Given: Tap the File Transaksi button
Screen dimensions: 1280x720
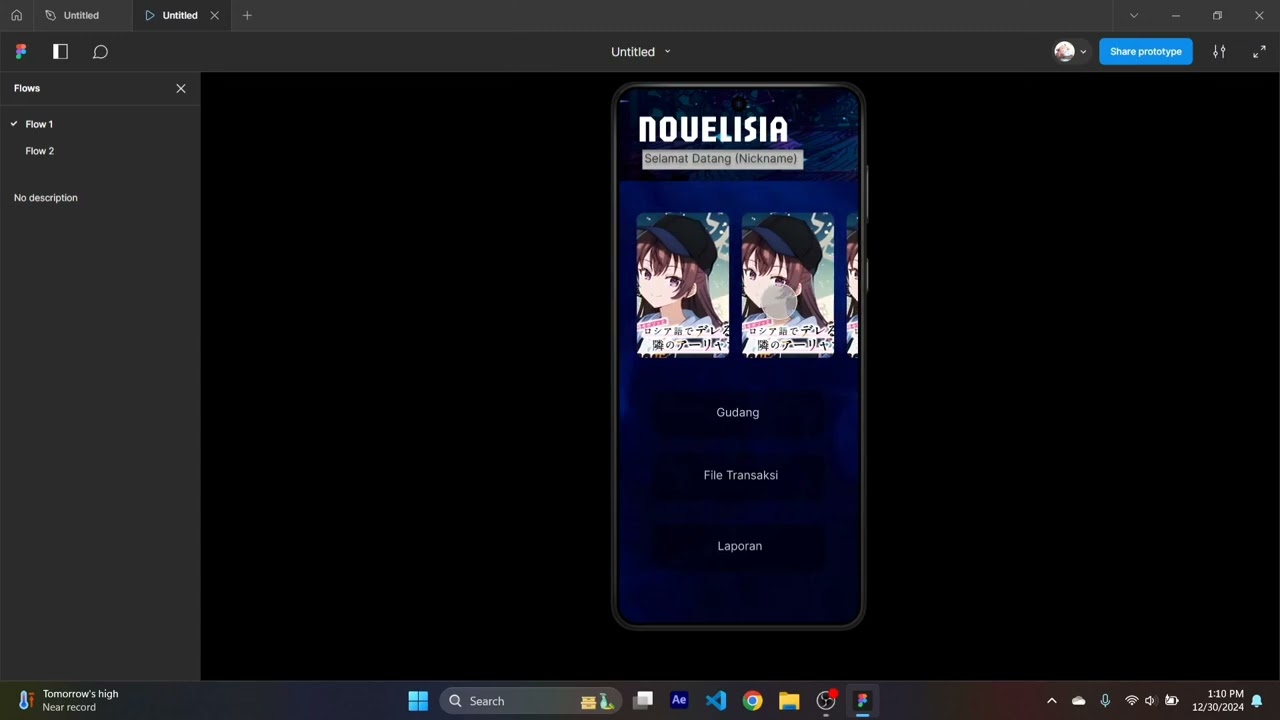Looking at the screenshot, I should (x=740, y=475).
